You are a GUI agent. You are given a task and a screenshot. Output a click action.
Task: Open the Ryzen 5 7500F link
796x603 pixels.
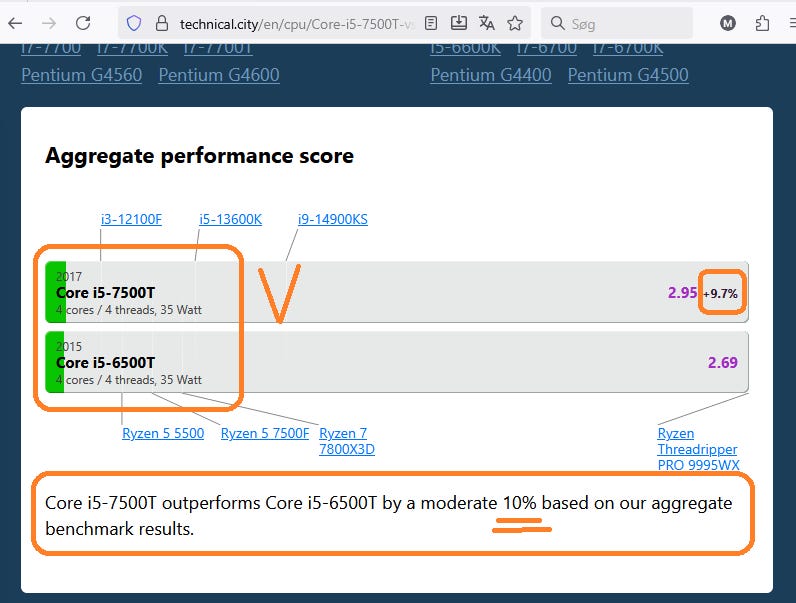[x=264, y=433]
